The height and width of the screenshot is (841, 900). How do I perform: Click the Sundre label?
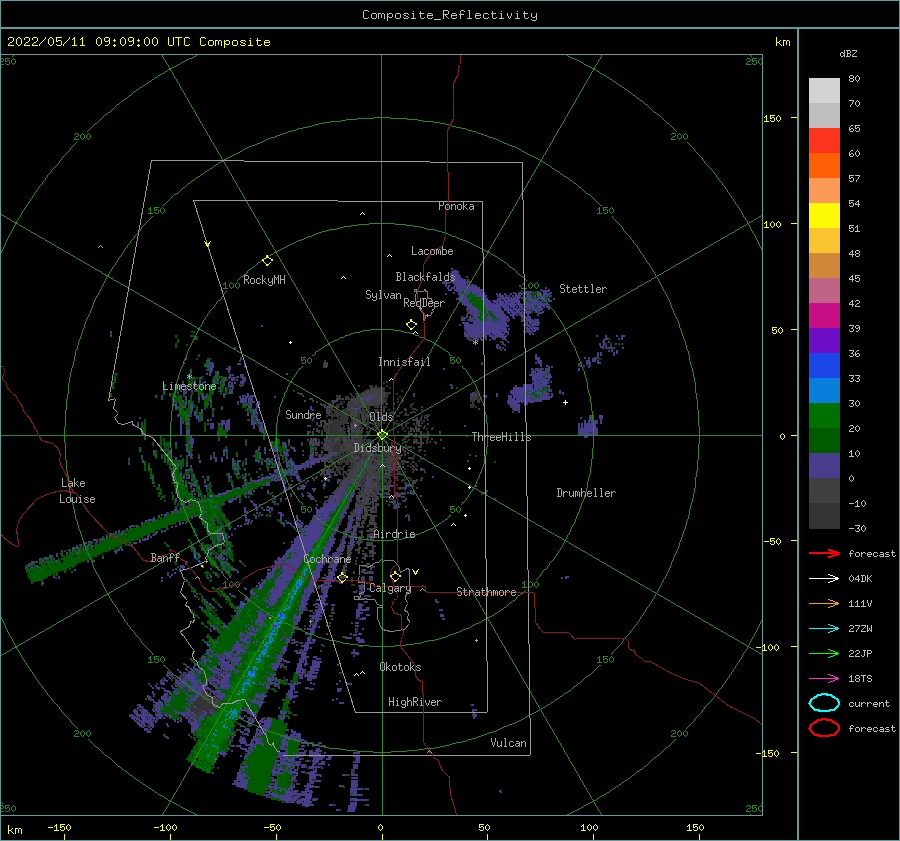point(303,414)
